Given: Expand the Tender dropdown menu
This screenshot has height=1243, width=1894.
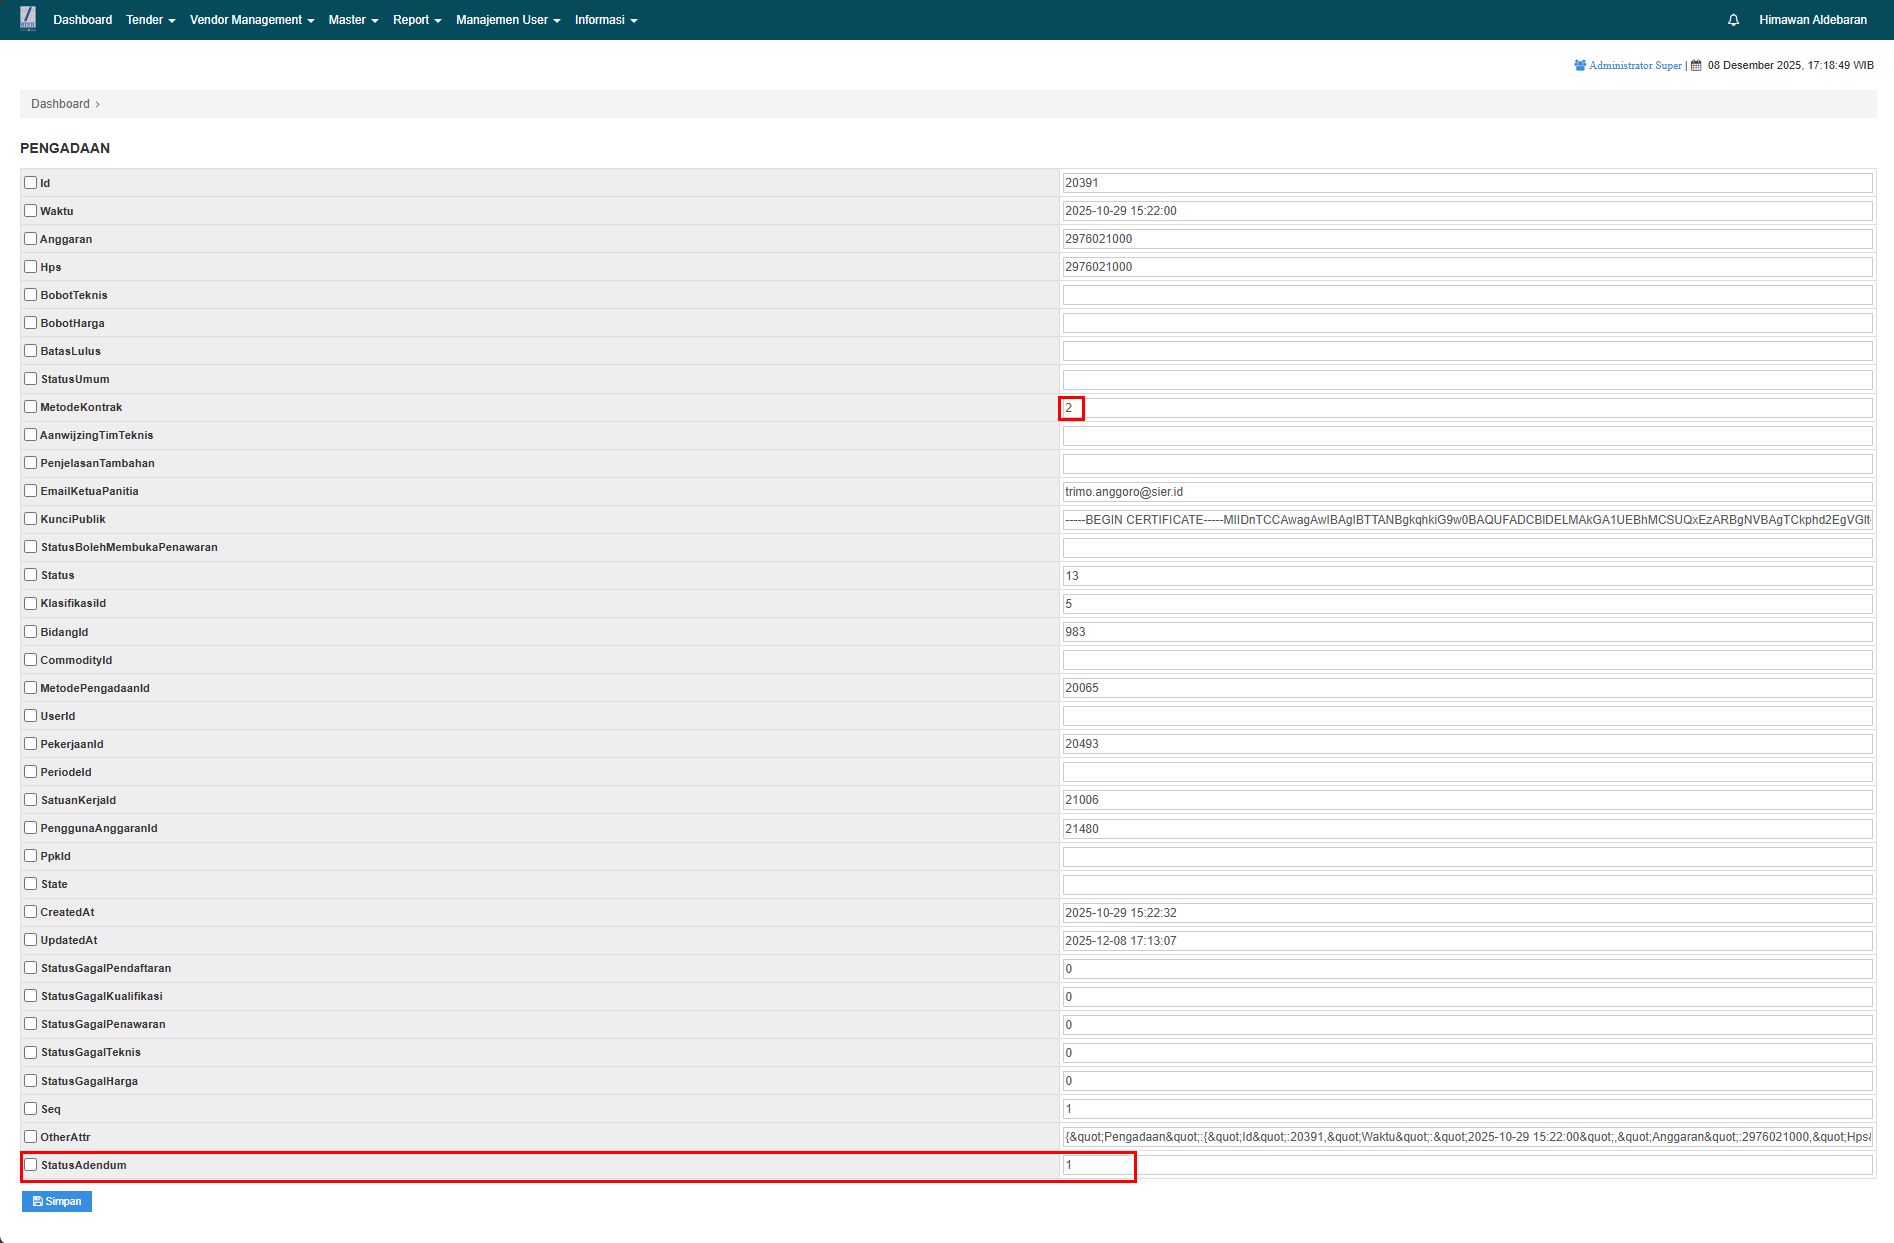Looking at the screenshot, I should click(150, 20).
